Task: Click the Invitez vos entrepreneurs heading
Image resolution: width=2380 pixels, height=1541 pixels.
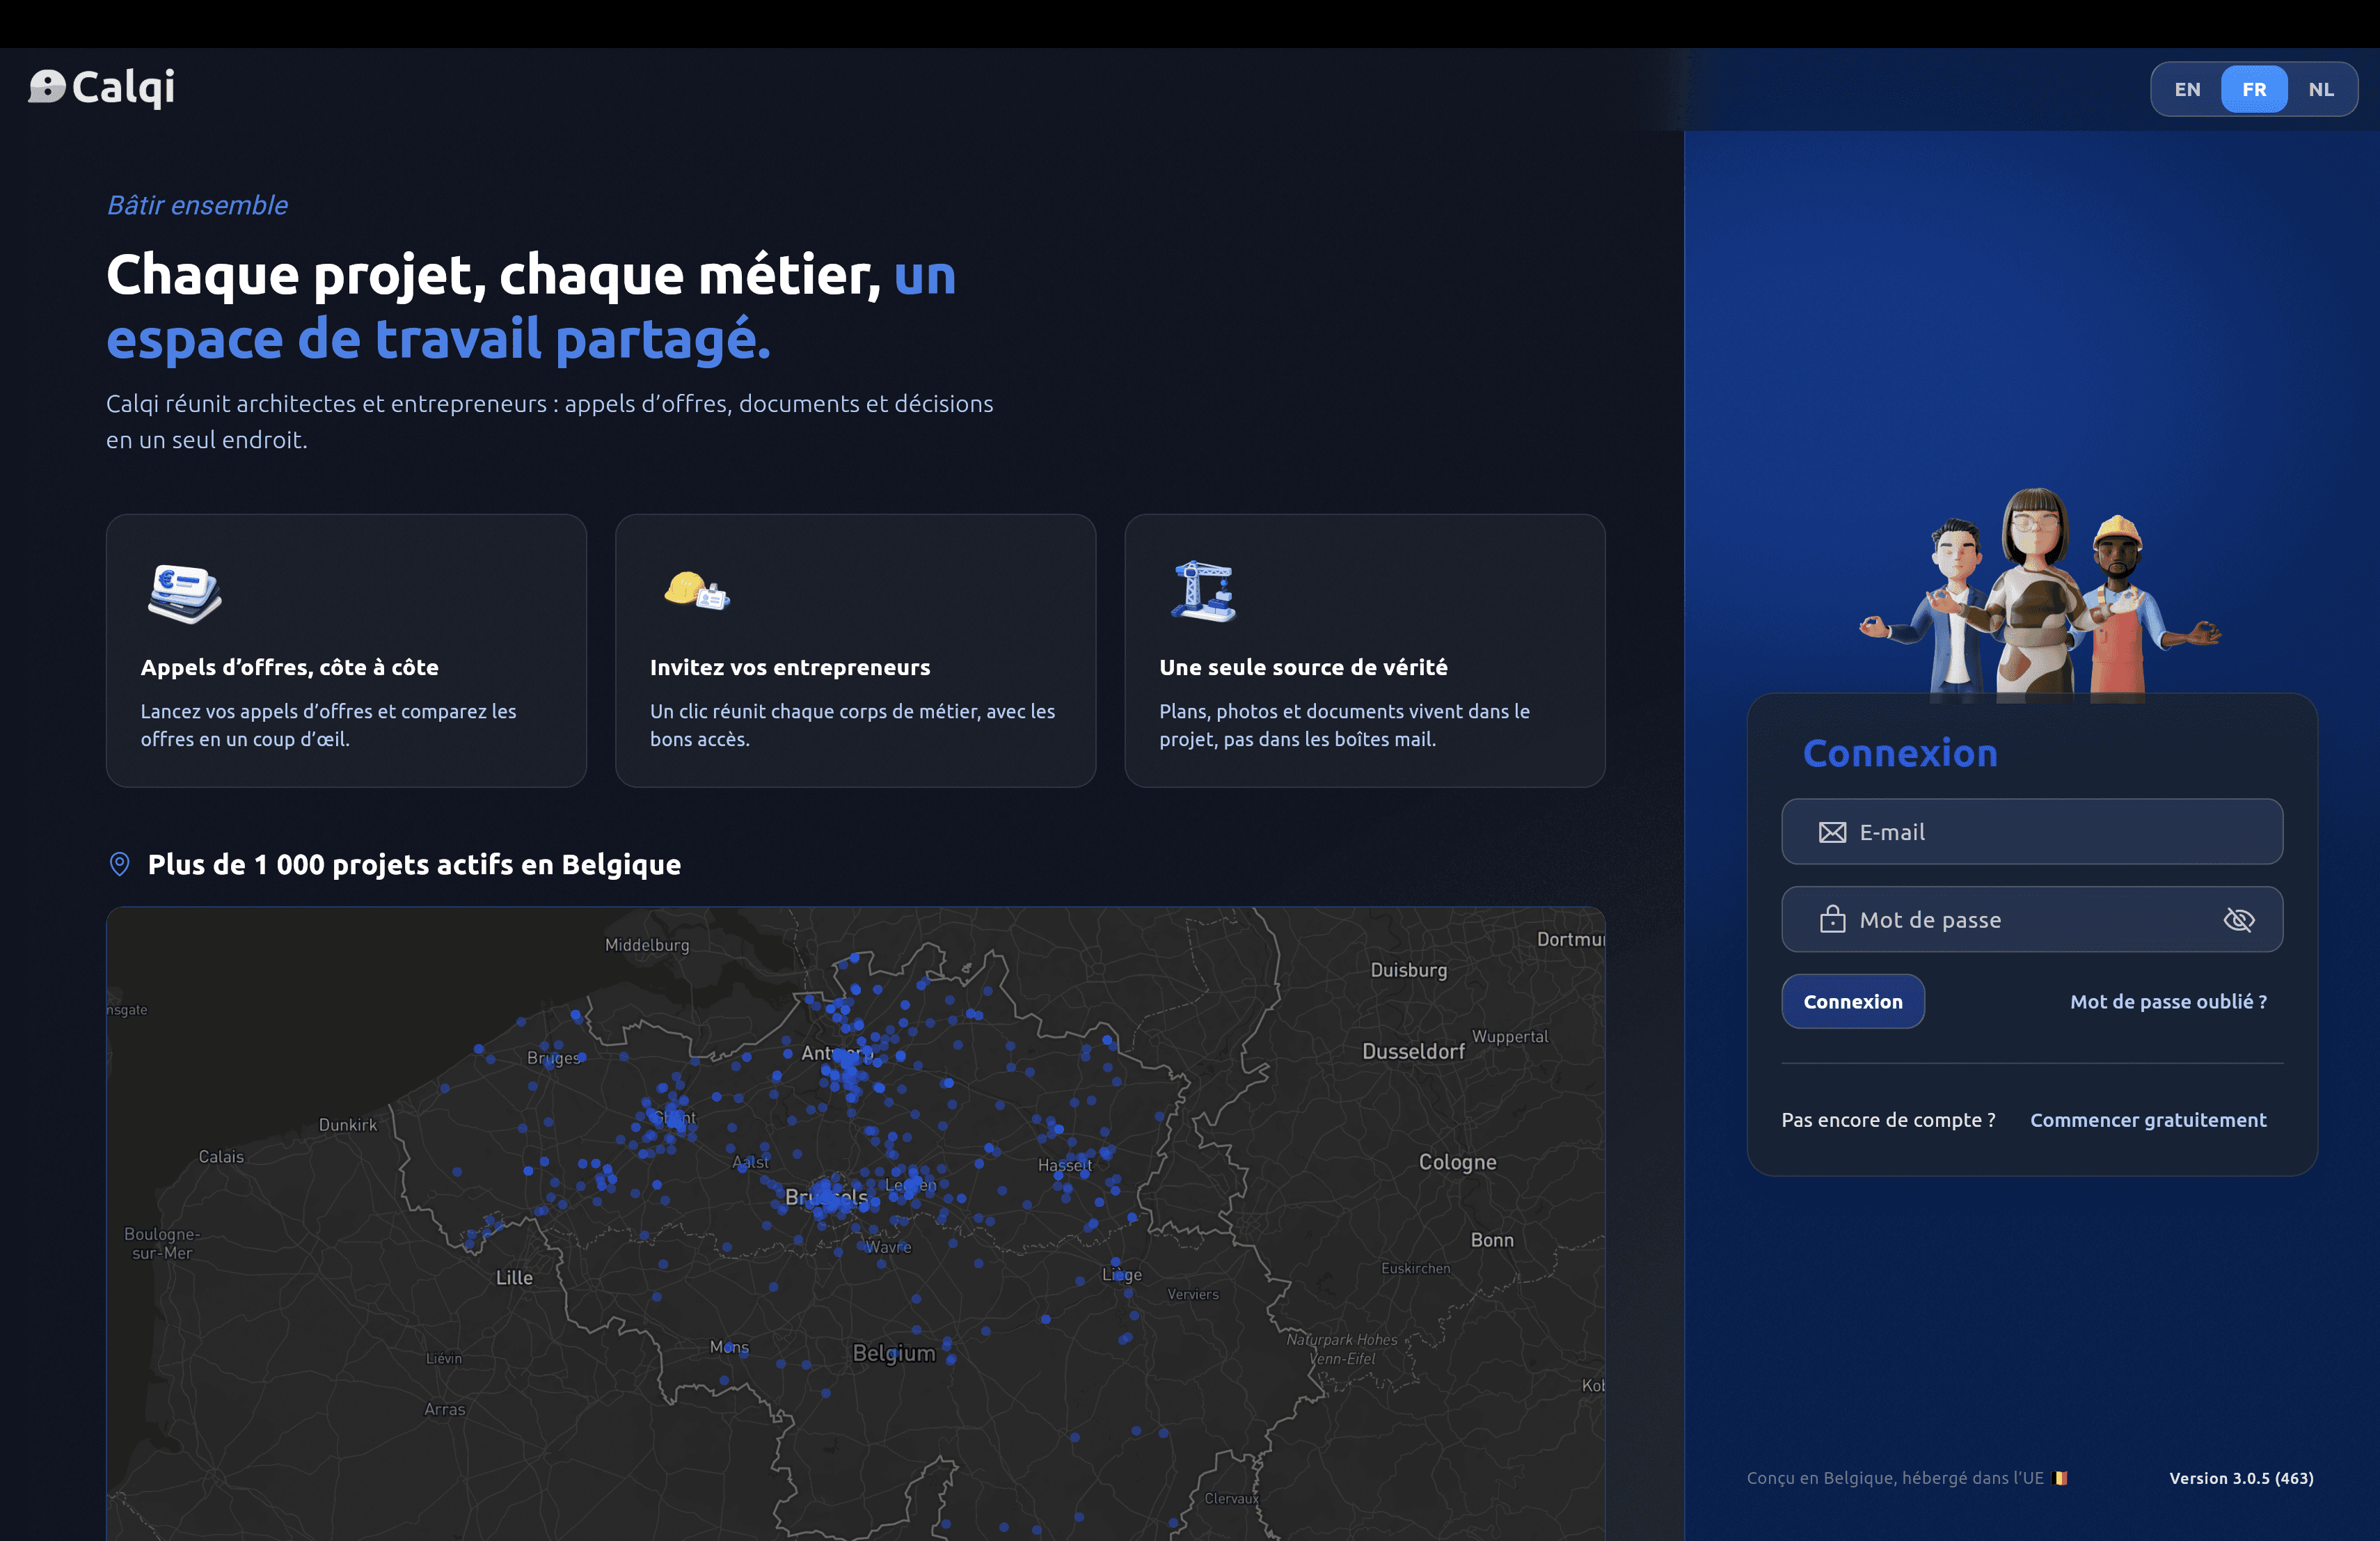Action: pyautogui.click(x=790, y=667)
